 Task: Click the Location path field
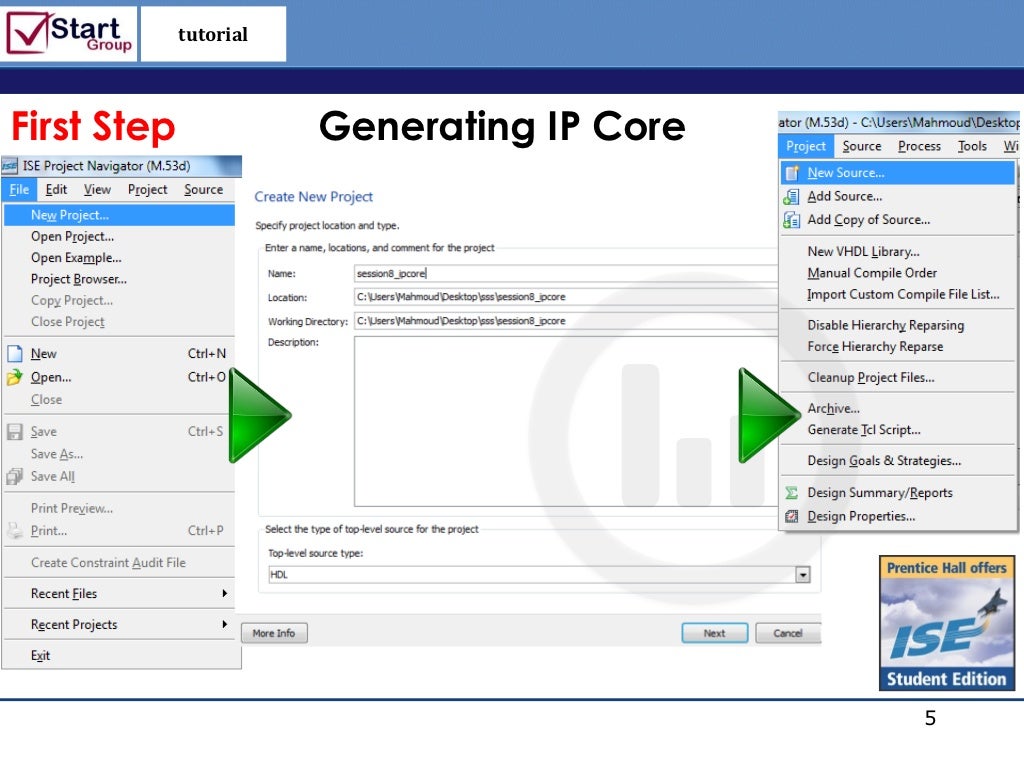pyautogui.click(x=566, y=297)
